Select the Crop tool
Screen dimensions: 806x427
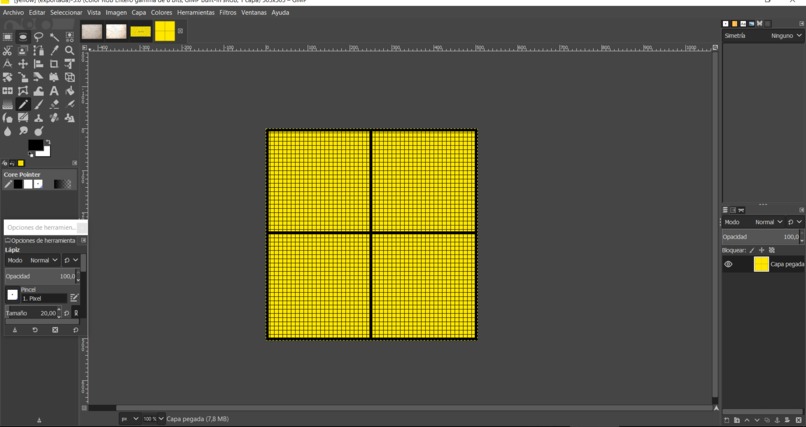point(54,64)
